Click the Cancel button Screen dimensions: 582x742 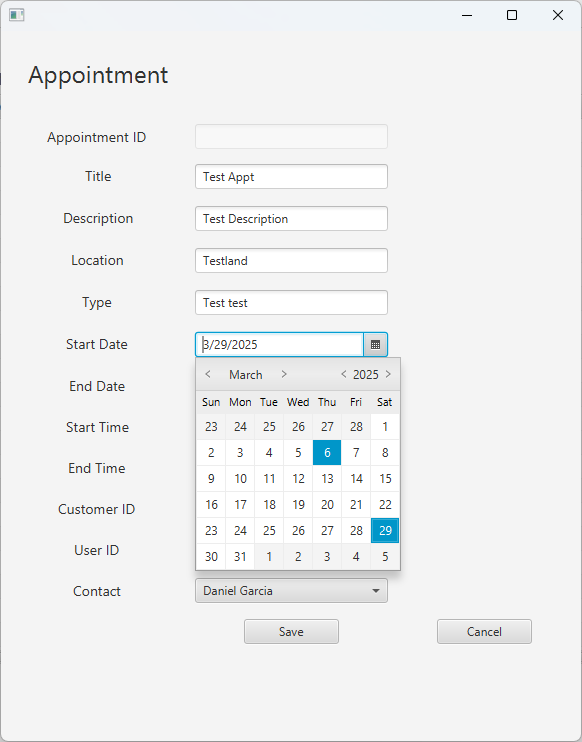click(x=485, y=632)
